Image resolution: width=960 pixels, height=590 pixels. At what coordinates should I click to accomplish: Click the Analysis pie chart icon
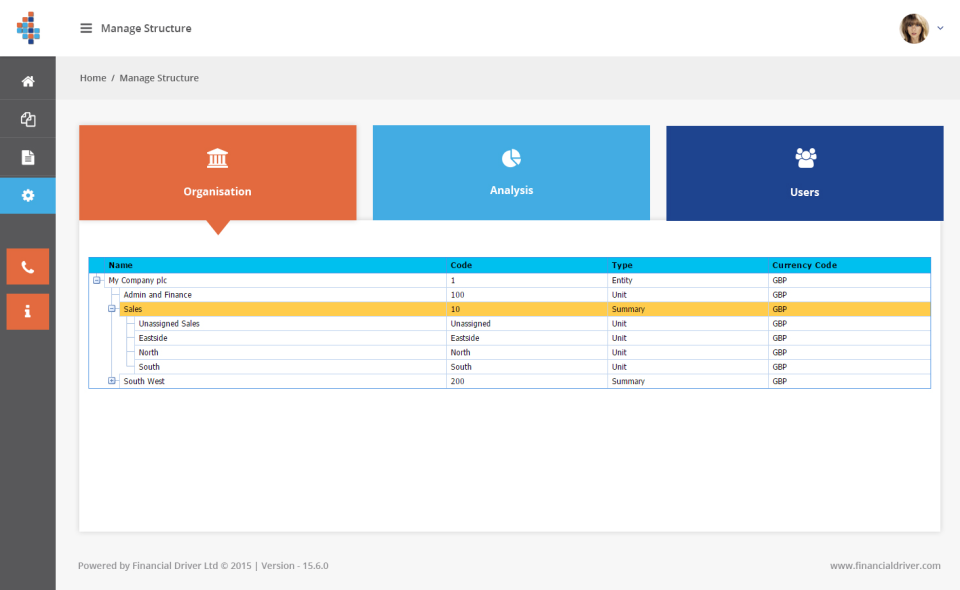[511, 157]
